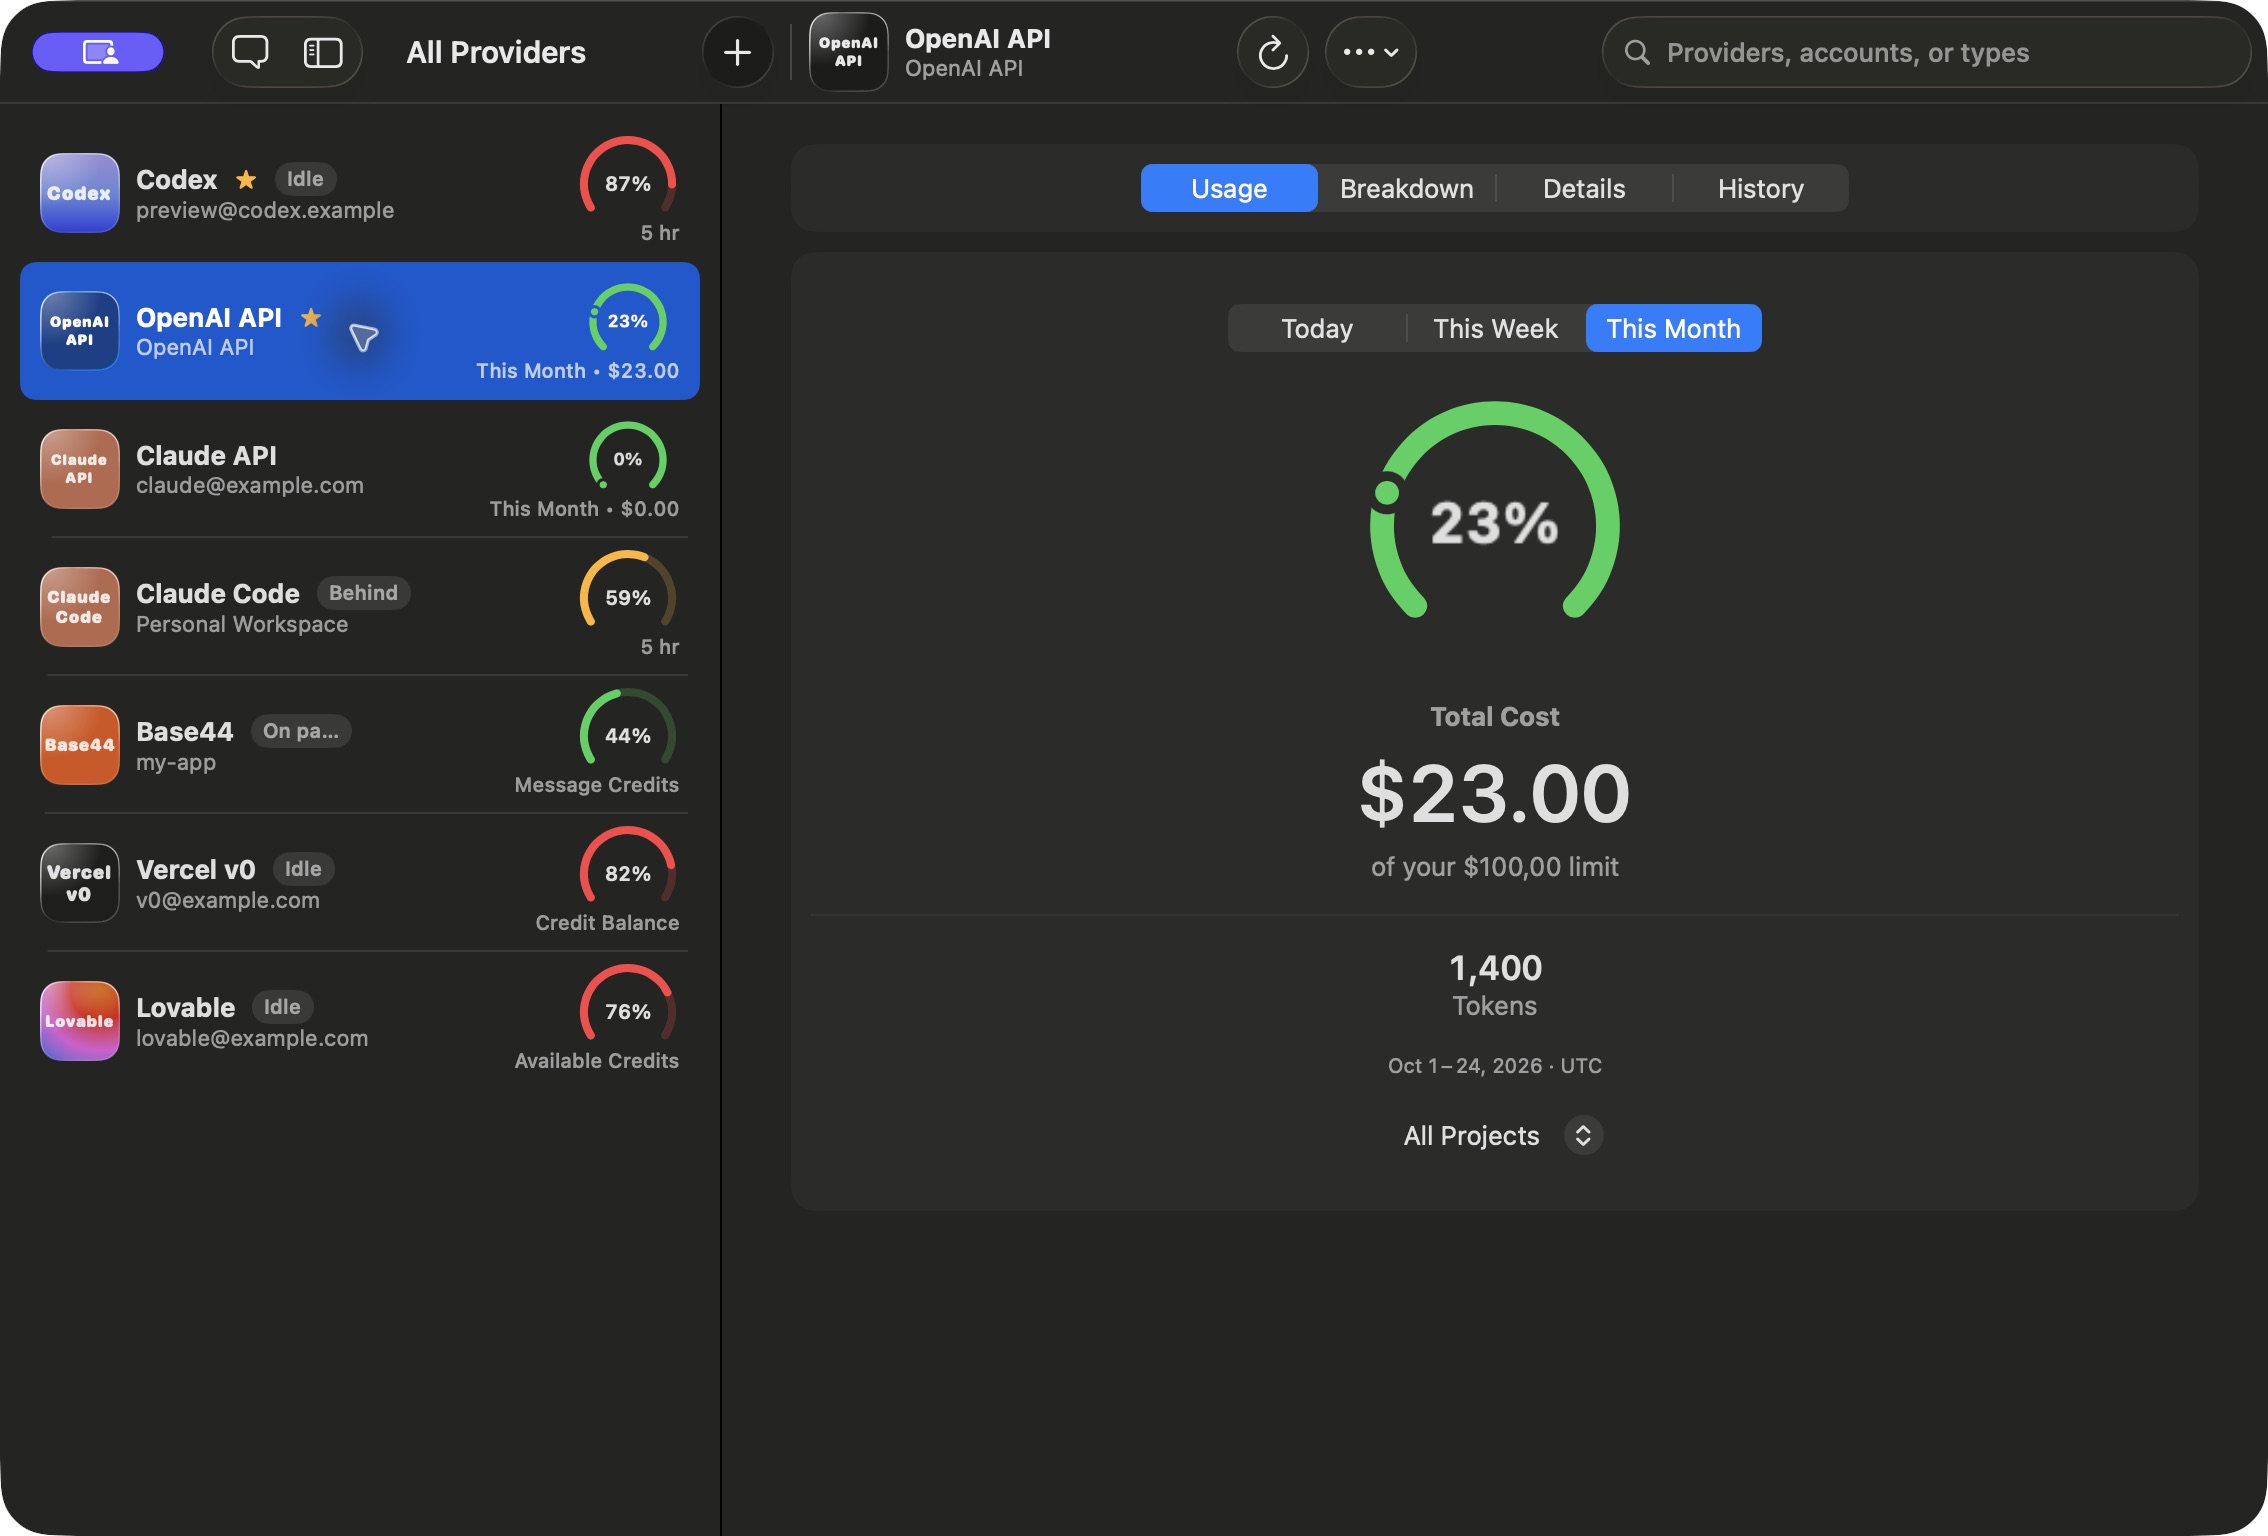Select the This Month time range
The width and height of the screenshot is (2268, 1536).
(x=1673, y=328)
